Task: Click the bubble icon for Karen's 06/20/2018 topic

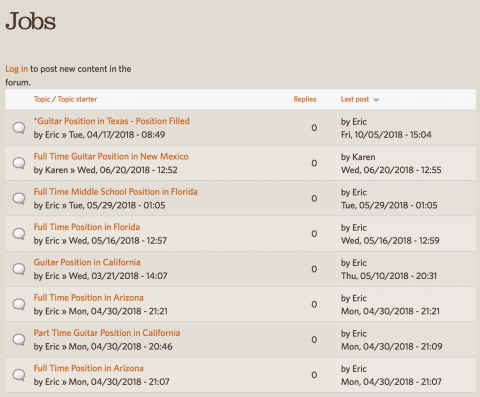Action: [x=19, y=163]
